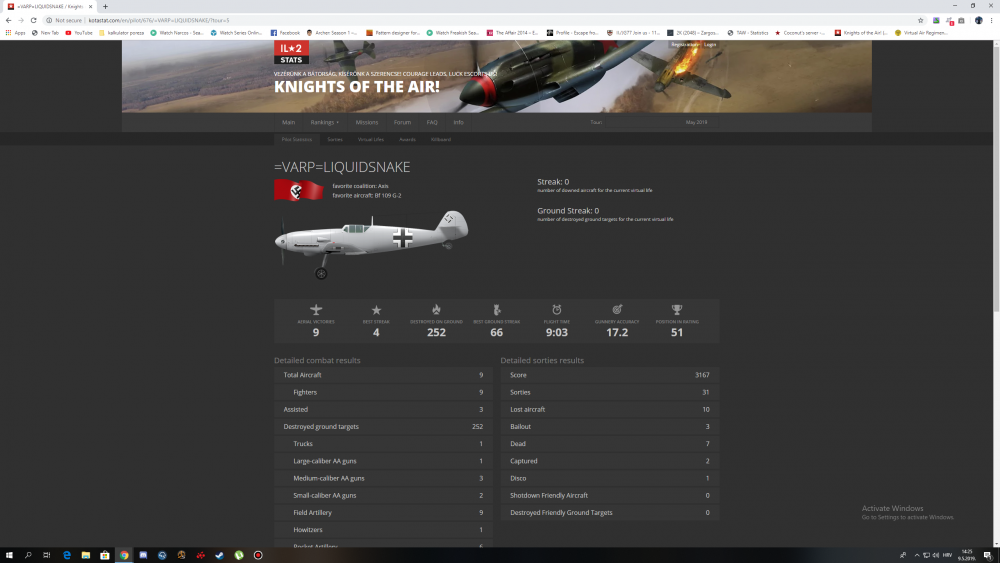
Task: Open the Virtual Lifes tab
Action: click(x=371, y=139)
